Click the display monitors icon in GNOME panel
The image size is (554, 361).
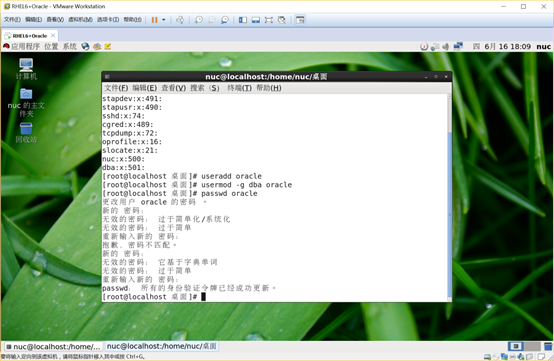458,46
